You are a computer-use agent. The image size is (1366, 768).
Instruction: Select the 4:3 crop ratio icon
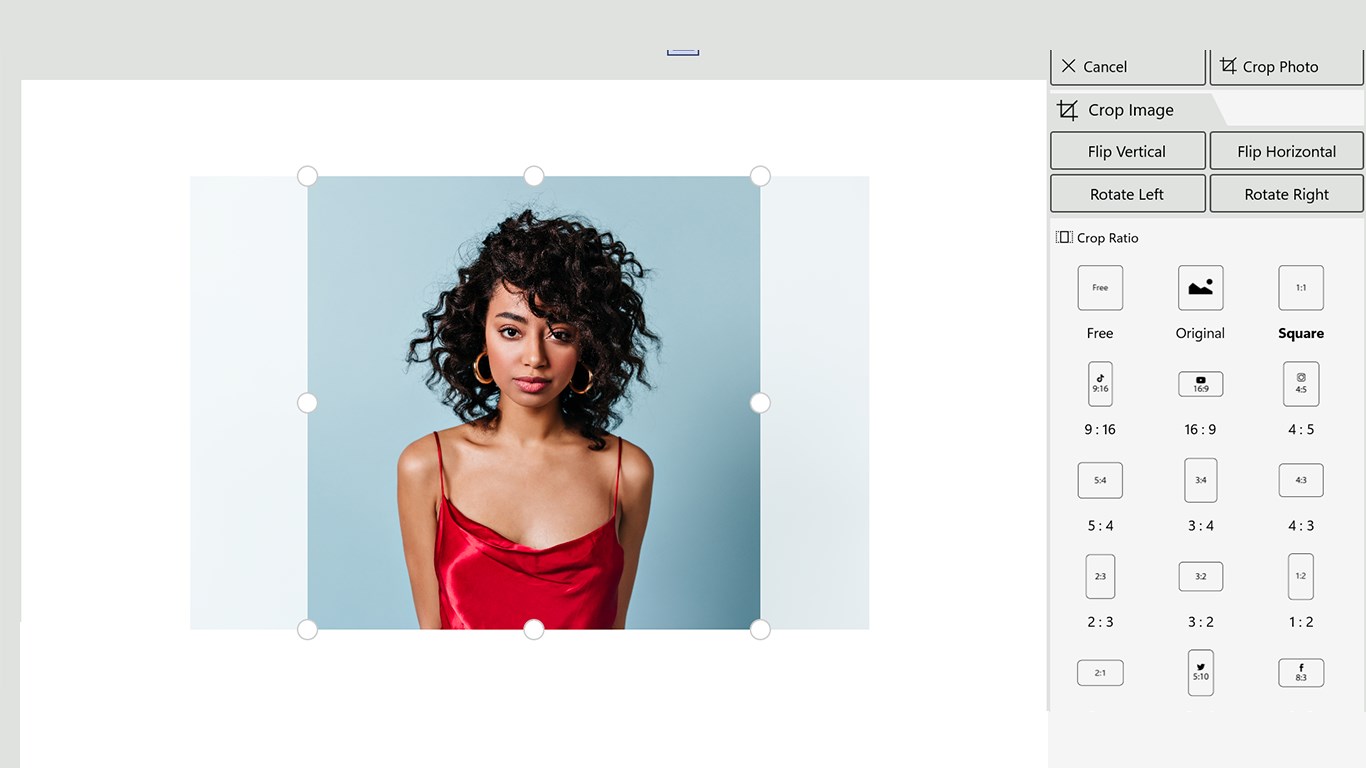1301,480
